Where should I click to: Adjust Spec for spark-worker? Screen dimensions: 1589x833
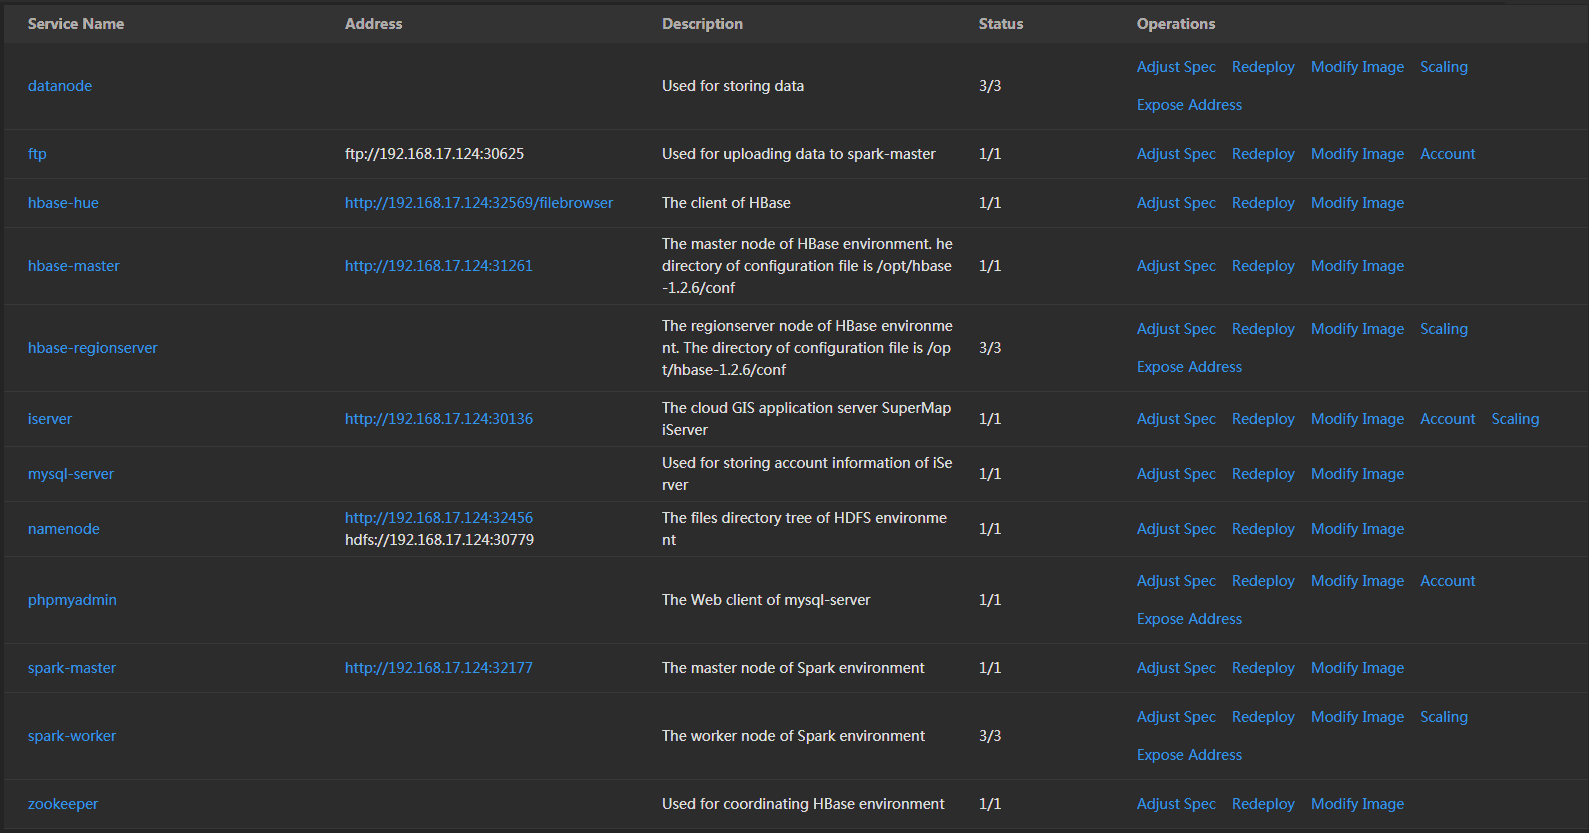pos(1176,717)
